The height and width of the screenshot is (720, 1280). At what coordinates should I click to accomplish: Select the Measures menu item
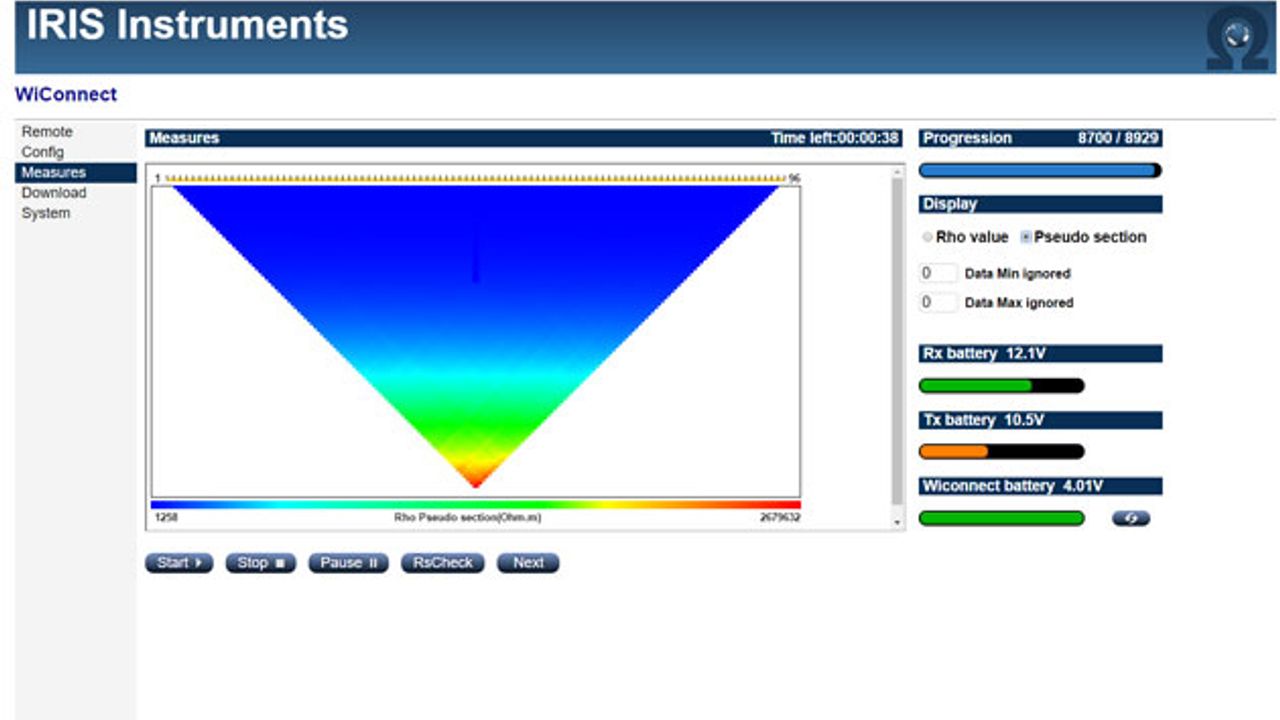(54, 173)
